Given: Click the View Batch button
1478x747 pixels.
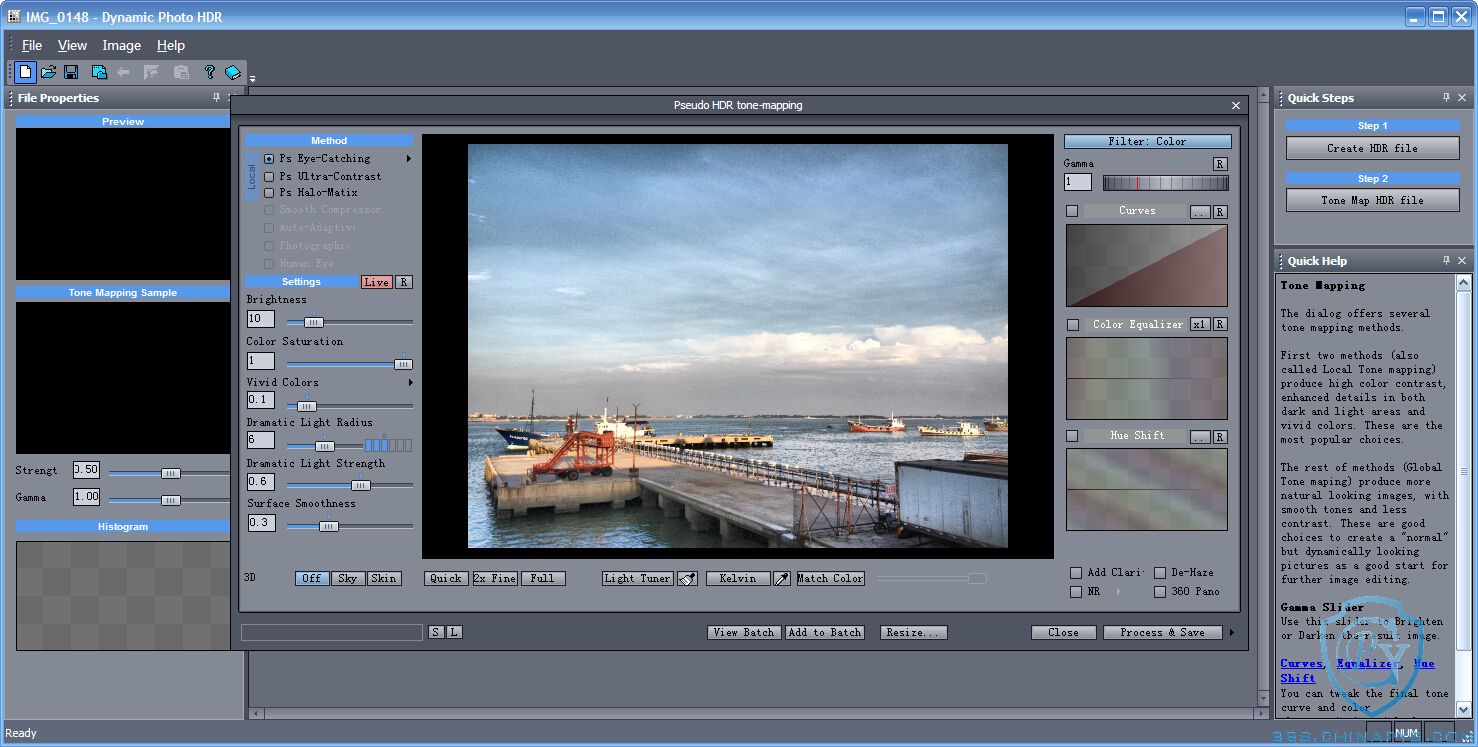Looking at the screenshot, I should click(744, 632).
